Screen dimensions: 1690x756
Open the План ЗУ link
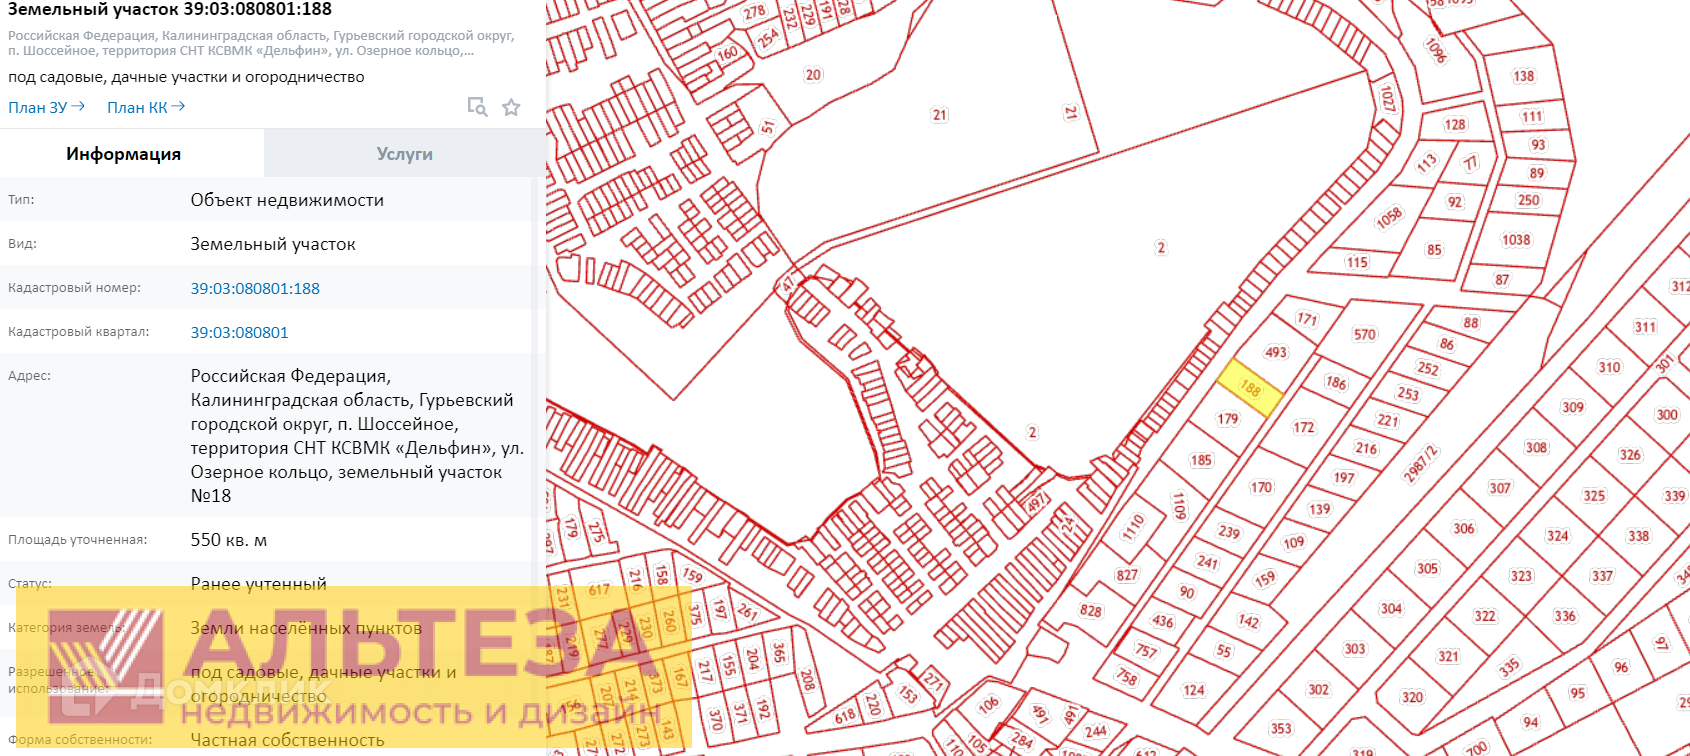46,107
